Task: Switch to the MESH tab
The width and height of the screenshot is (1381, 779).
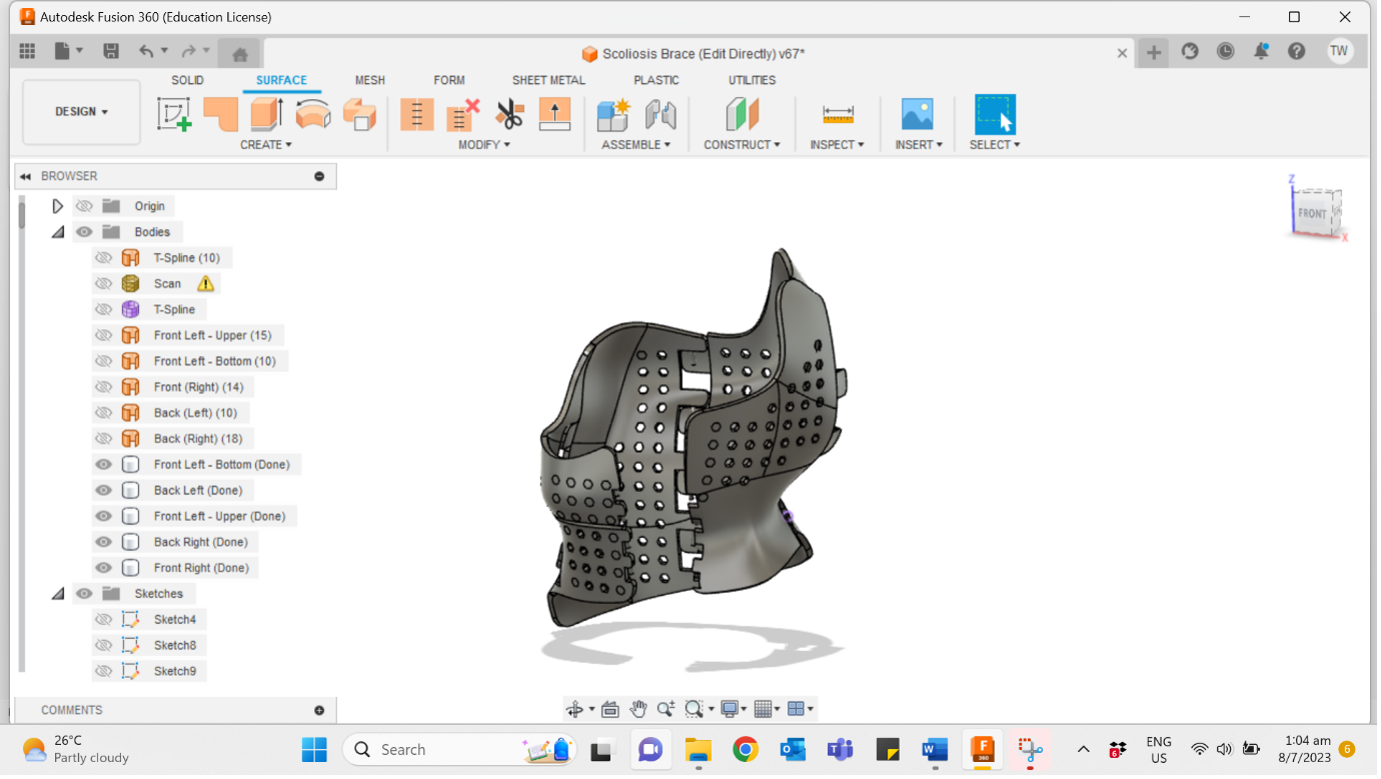Action: click(370, 80)
